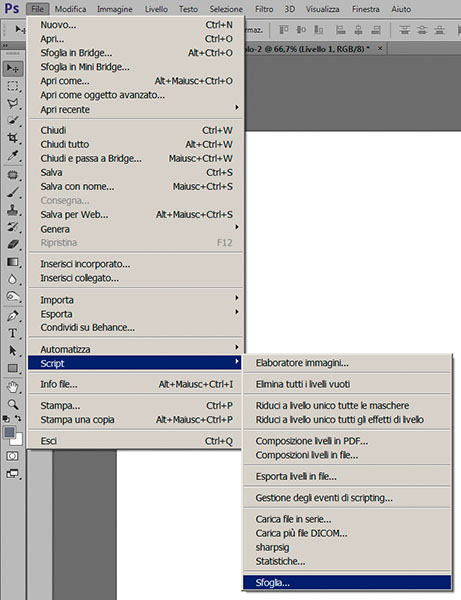
Task: Change screen mode icon
Action: click(13, 474)
